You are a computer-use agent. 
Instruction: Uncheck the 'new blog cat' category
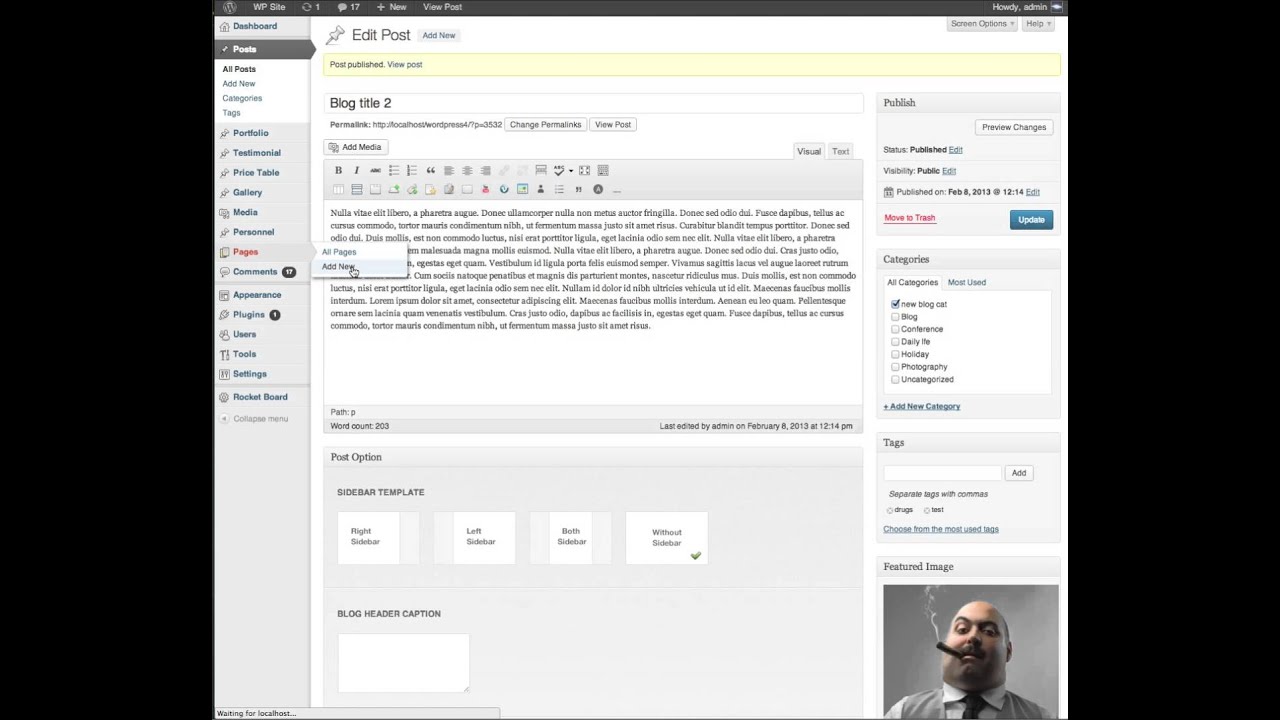(x=895, y=304)
